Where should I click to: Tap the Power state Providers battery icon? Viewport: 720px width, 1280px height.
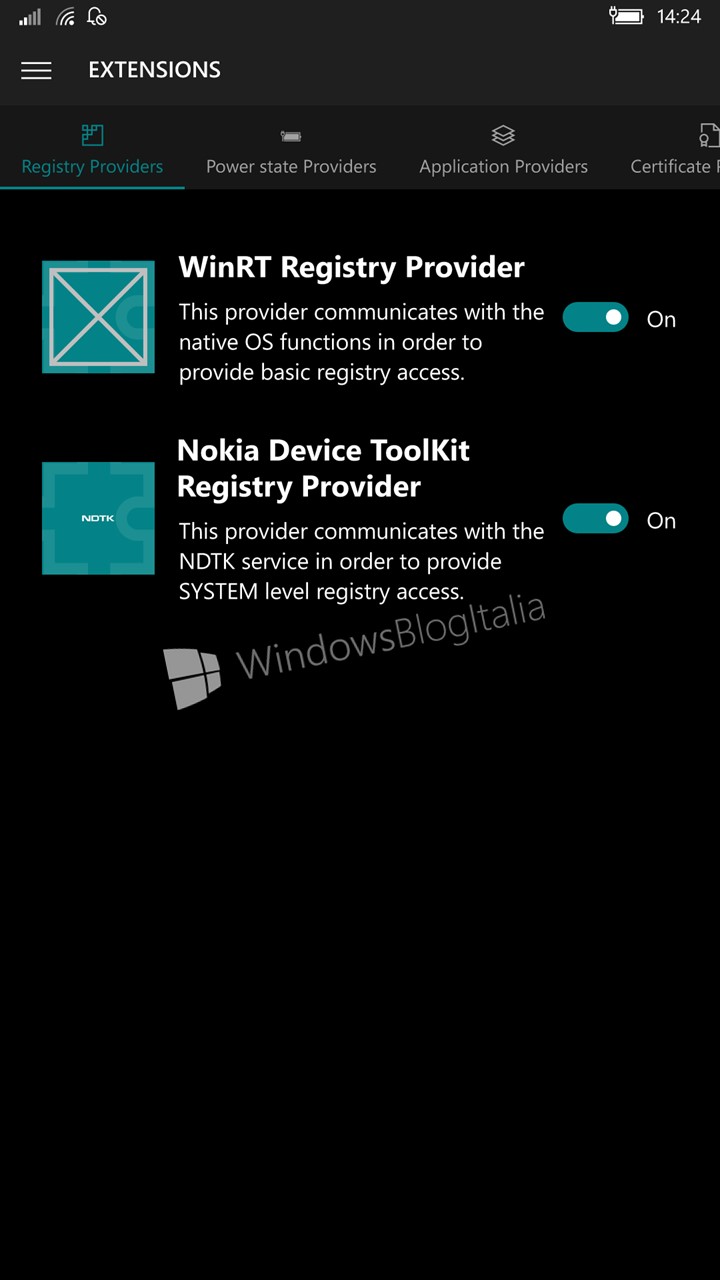291,136
